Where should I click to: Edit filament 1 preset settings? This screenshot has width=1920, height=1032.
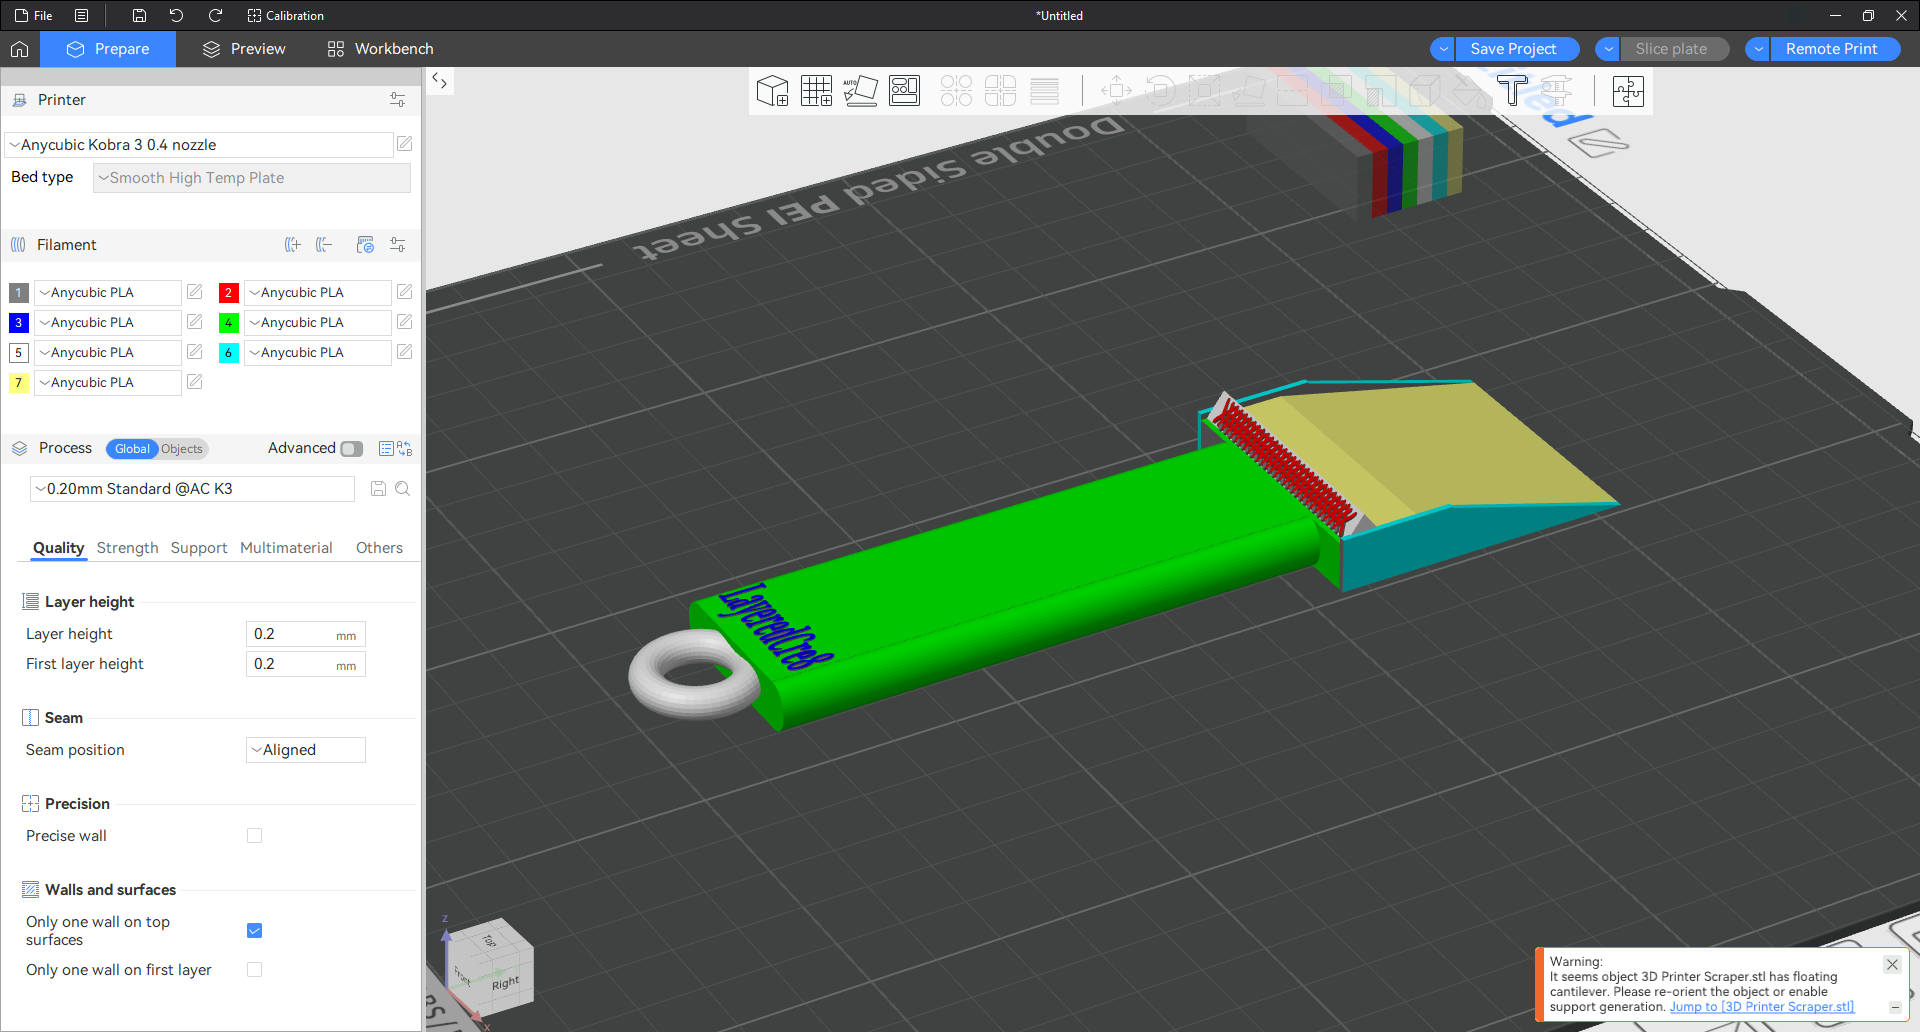tap(195, 292)
